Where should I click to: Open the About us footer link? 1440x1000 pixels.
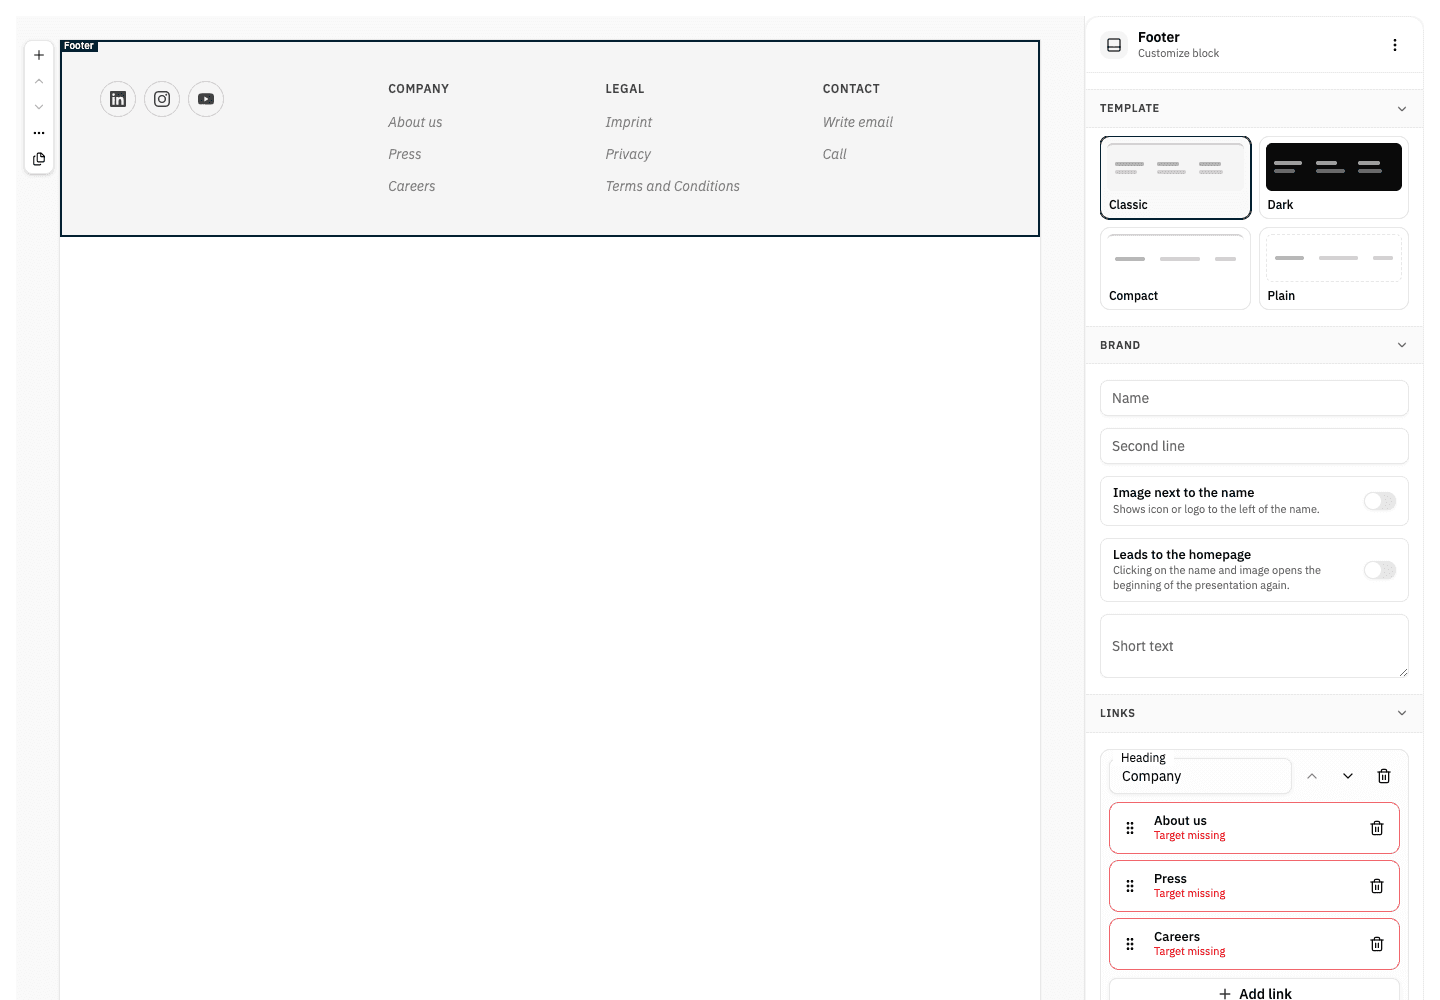pyautogui.click(x=415, y=122)
